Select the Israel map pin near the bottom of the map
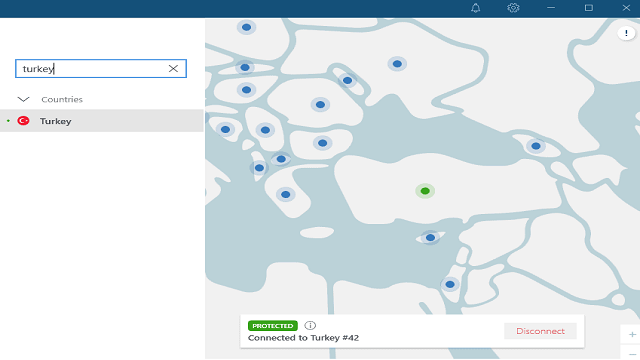640x360 pixels. 450,284
